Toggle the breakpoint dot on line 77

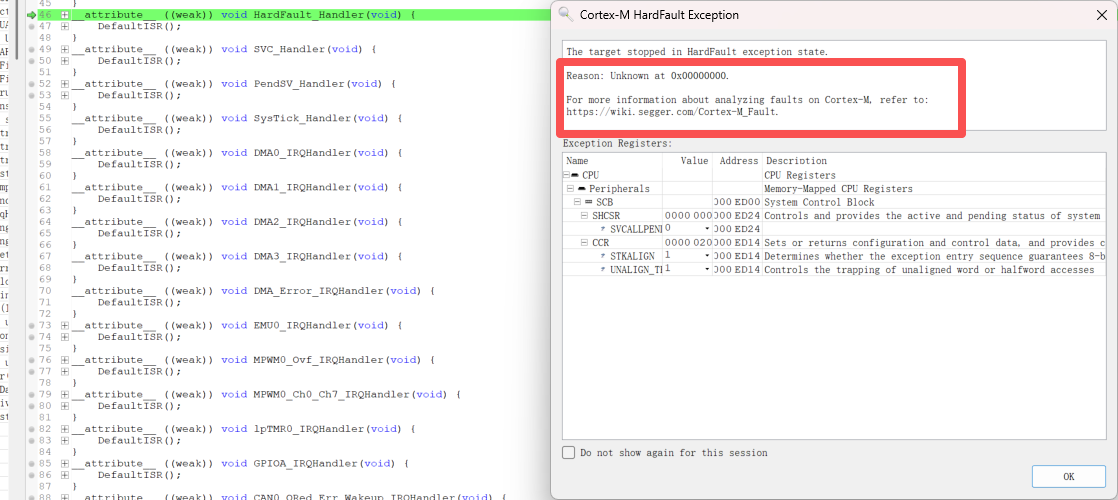pos(31,372)
